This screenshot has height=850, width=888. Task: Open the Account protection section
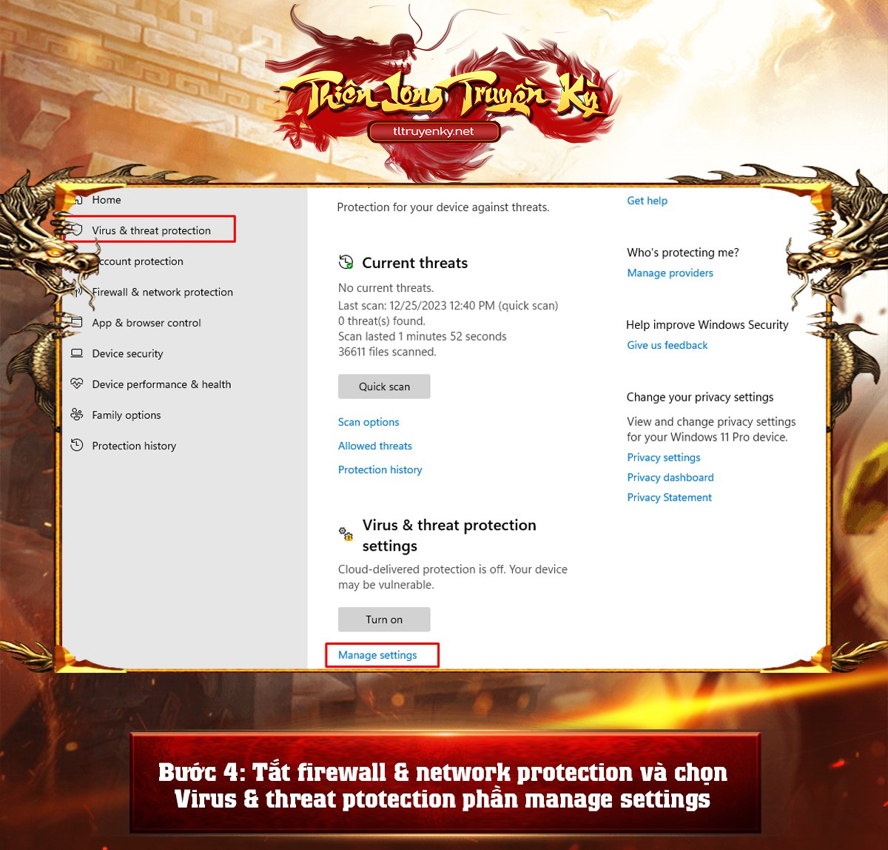tap(140, 262)
